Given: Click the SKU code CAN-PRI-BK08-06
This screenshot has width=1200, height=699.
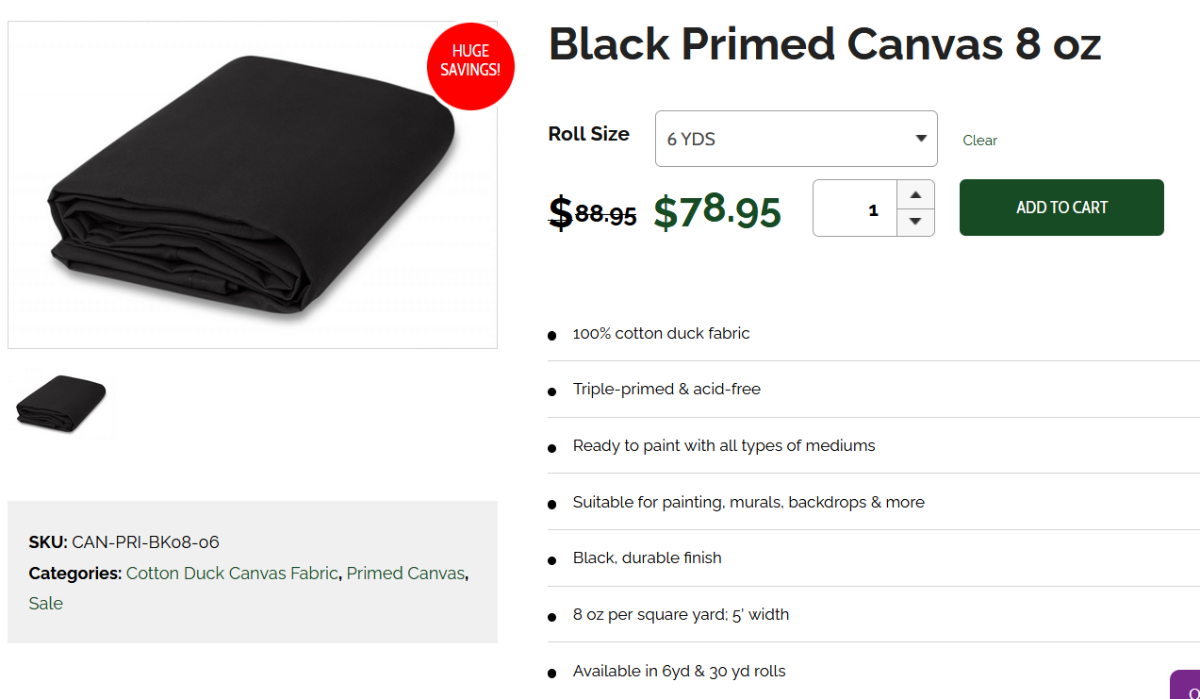Looking at the screenshot, I should click(x=145, y=542).
